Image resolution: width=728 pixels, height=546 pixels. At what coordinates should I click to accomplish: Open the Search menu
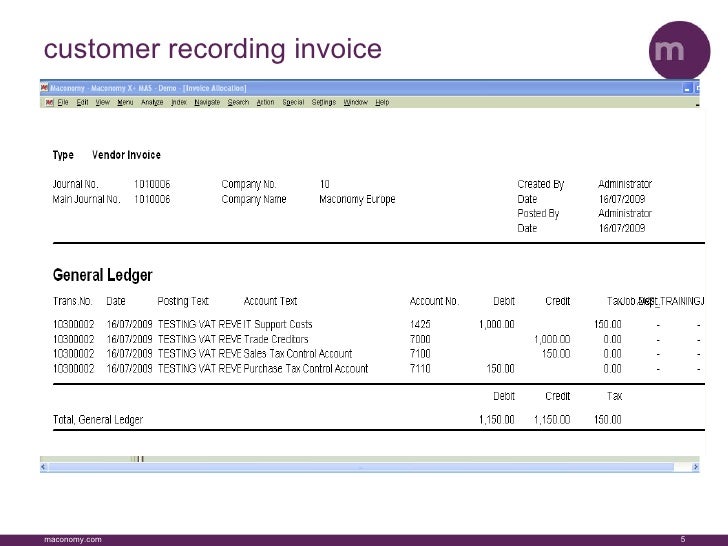[238, 103]
